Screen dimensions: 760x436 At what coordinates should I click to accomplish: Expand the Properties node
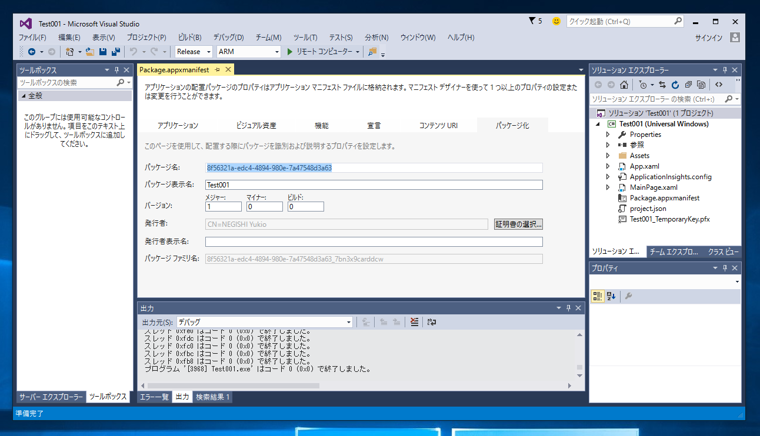pos(608,135)
